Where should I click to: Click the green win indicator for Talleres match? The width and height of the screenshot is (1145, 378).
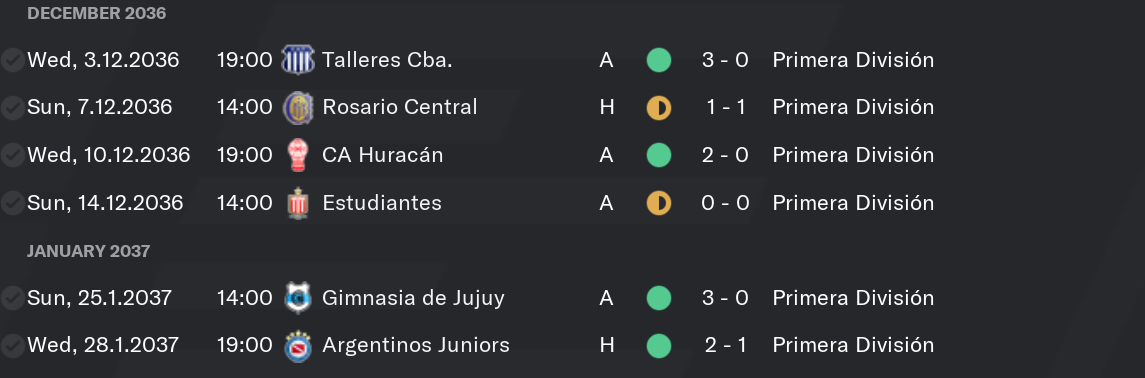click(x=659, y=60)
